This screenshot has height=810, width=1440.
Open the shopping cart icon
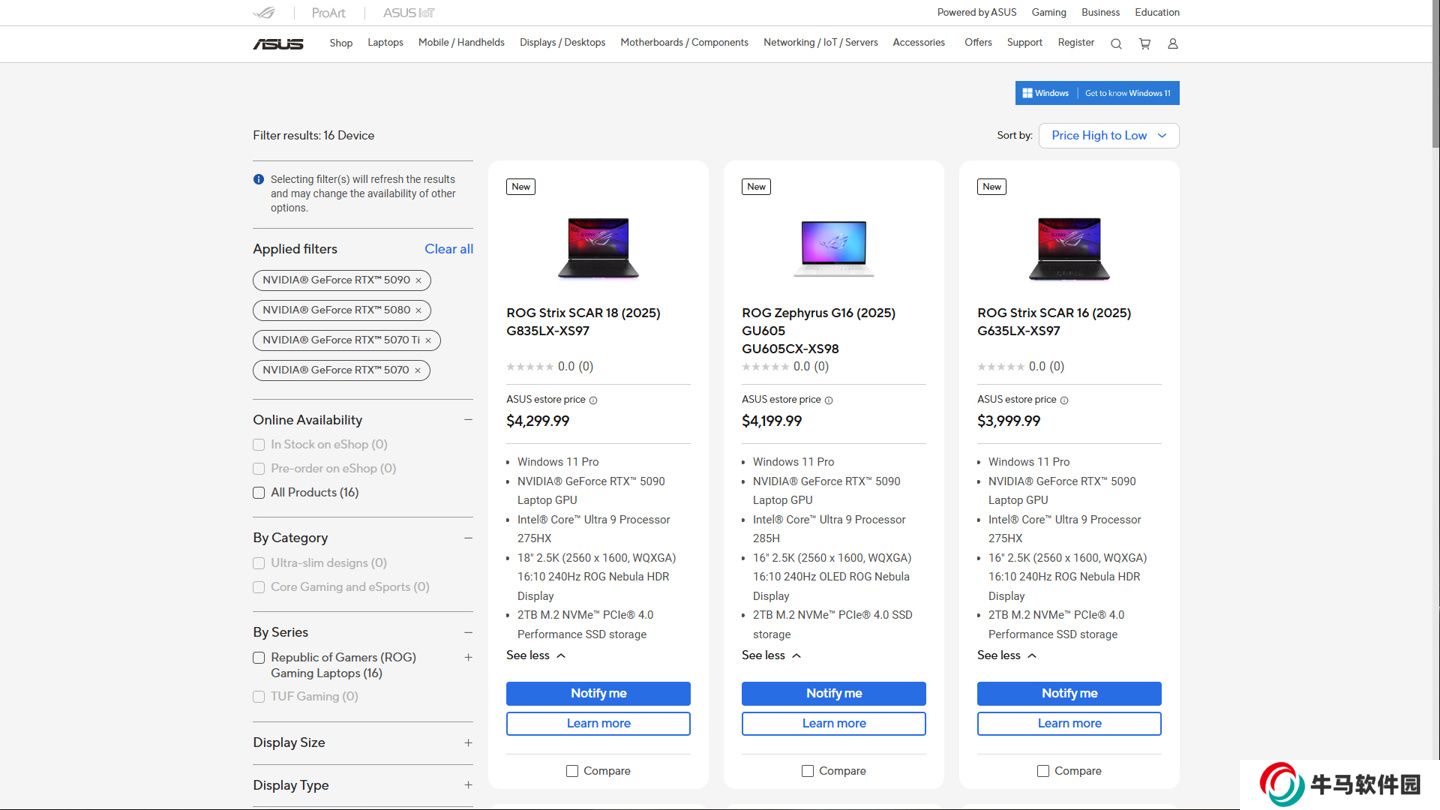click(x=1145, y=43)
